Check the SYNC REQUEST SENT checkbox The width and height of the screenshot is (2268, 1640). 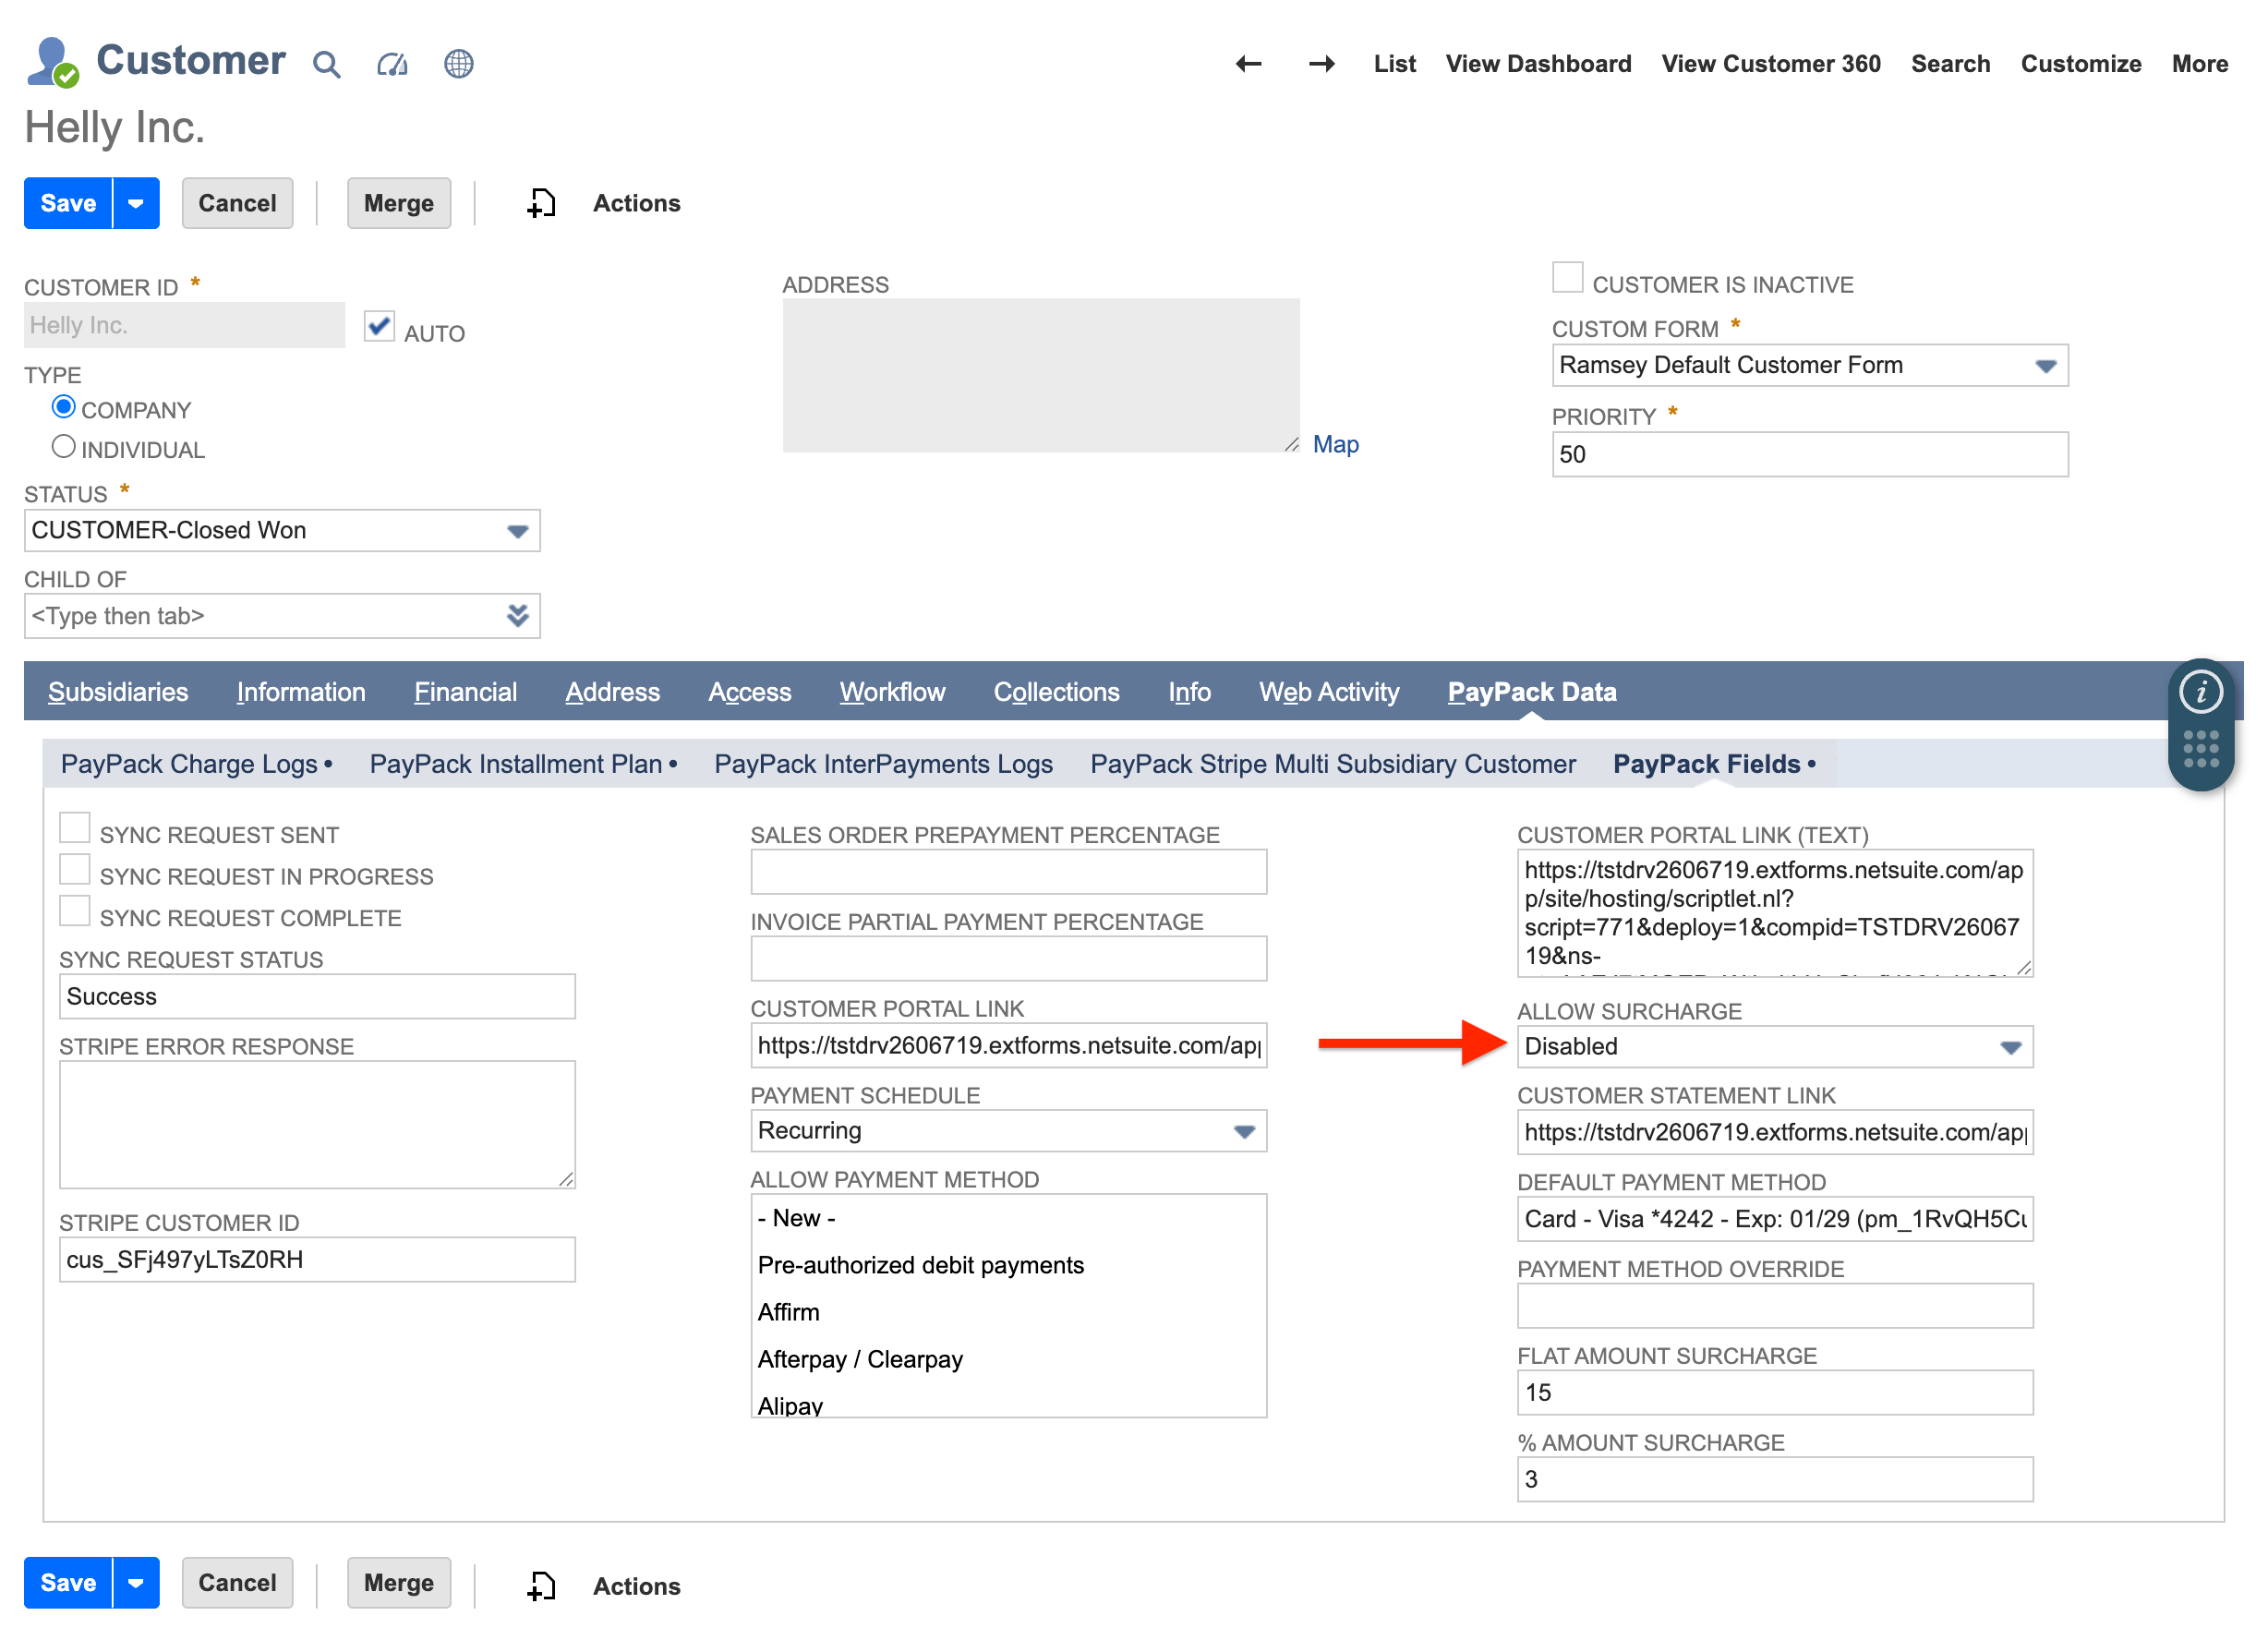[75, 827]
